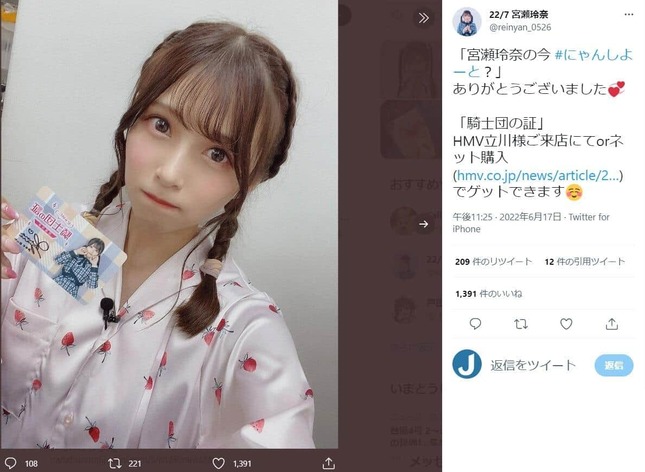
Task: Like the tweet with heart icon
Action: pyautogui.click(x=566, y=324)
